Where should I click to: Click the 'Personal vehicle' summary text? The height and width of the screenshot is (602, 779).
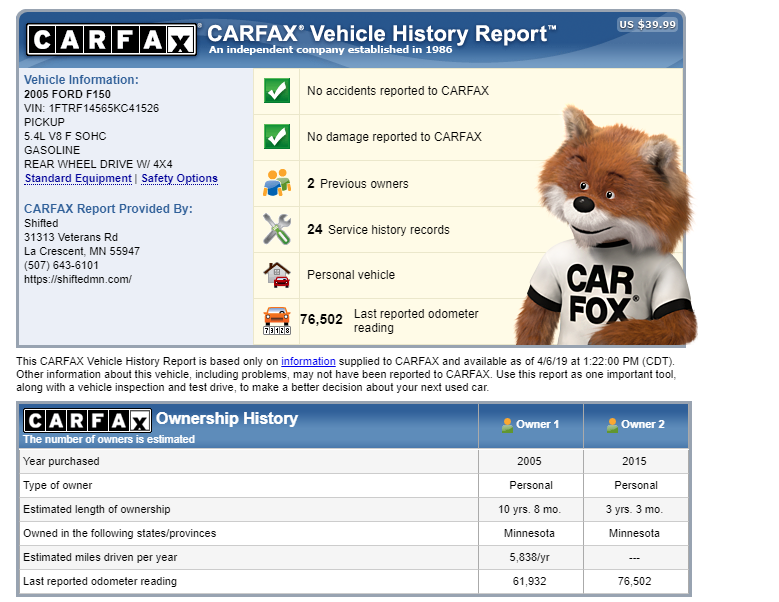coord(351,275)
